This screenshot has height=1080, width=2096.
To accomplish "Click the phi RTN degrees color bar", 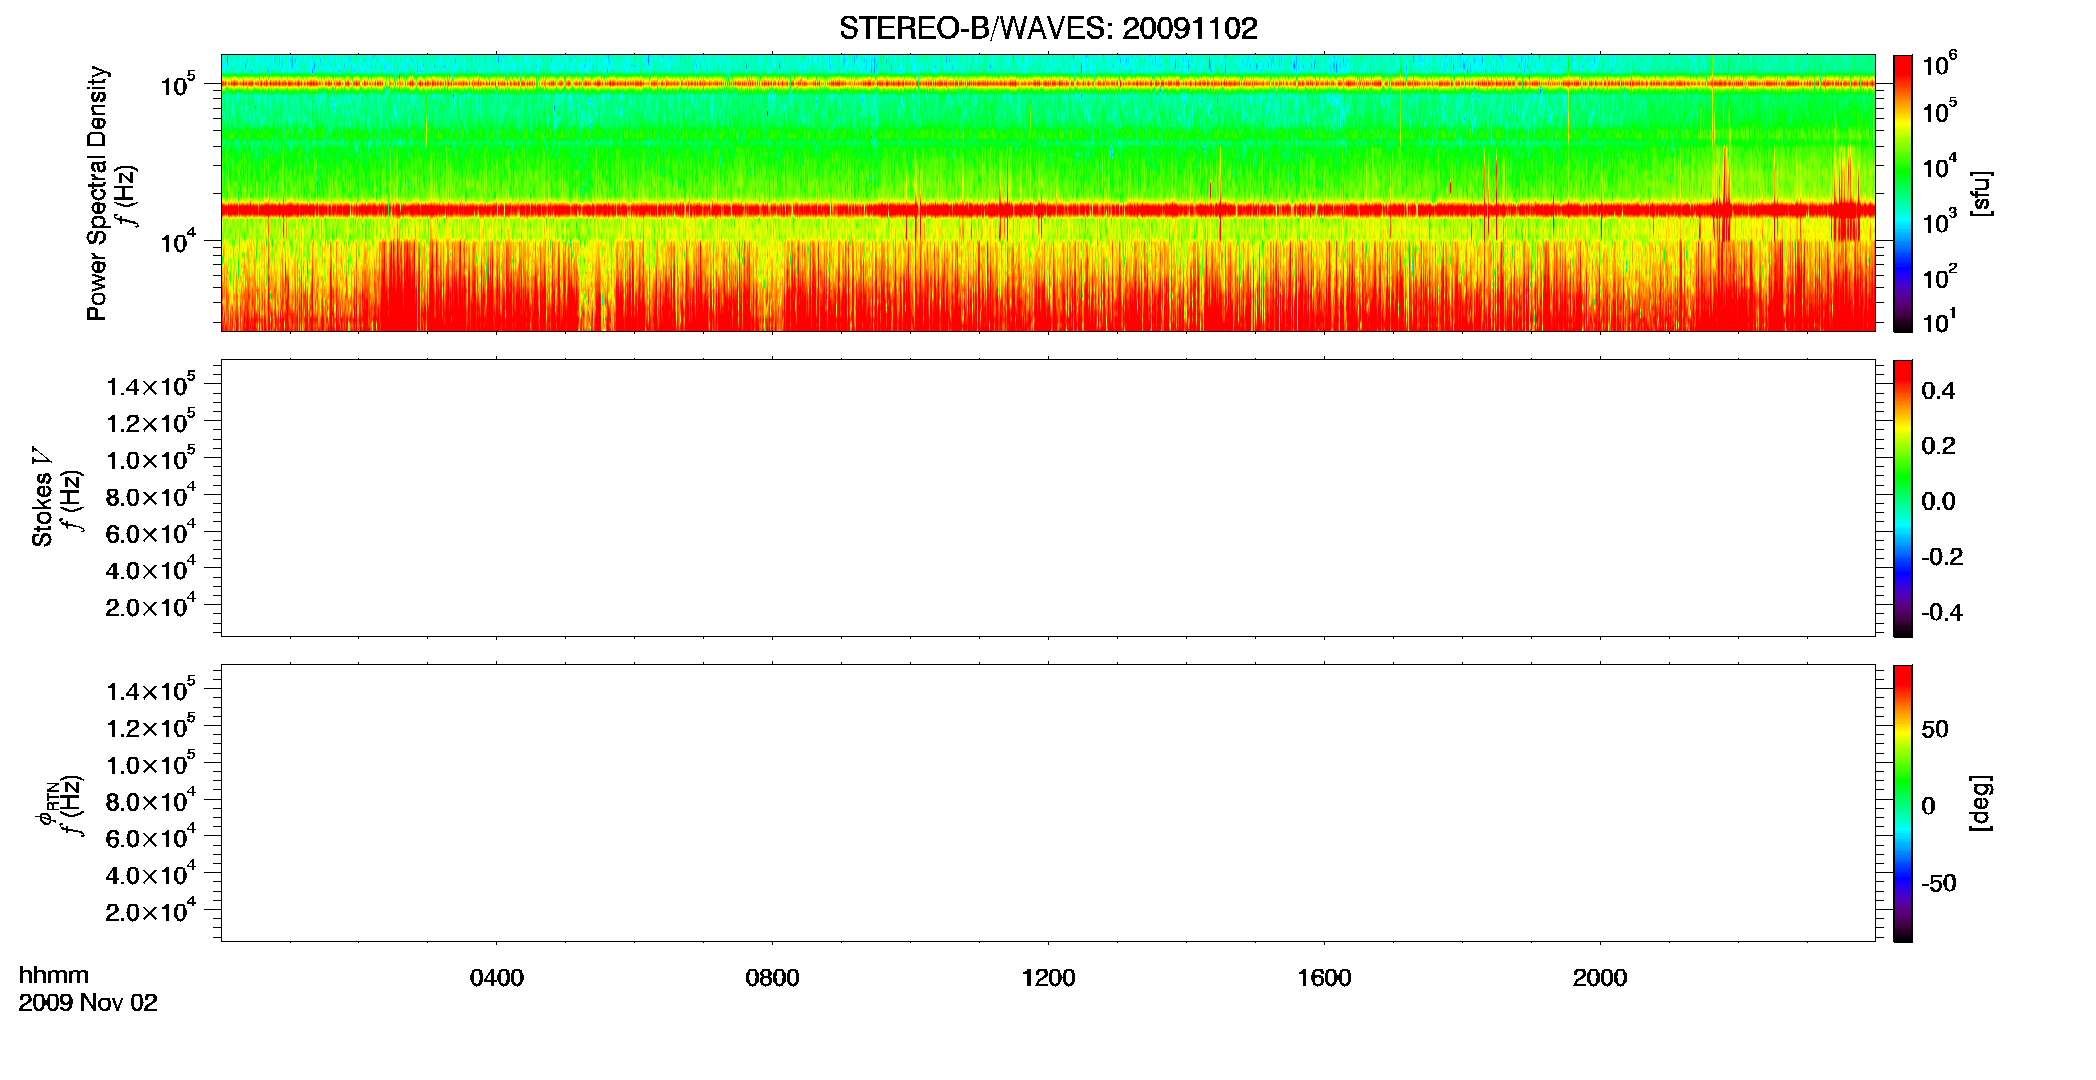I will pyautogui.click(x=1903, y=803).
